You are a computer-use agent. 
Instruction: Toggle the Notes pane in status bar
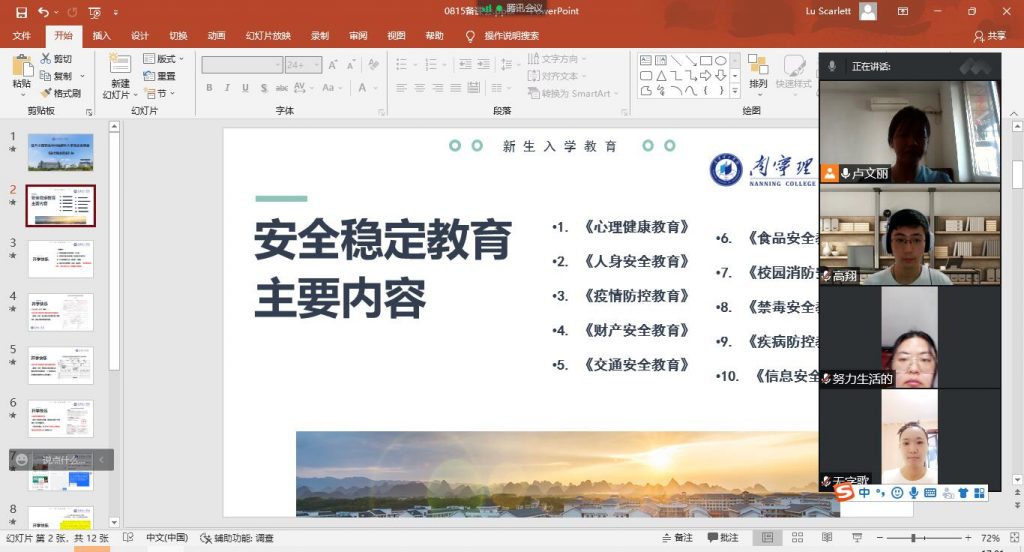point(675,538)
